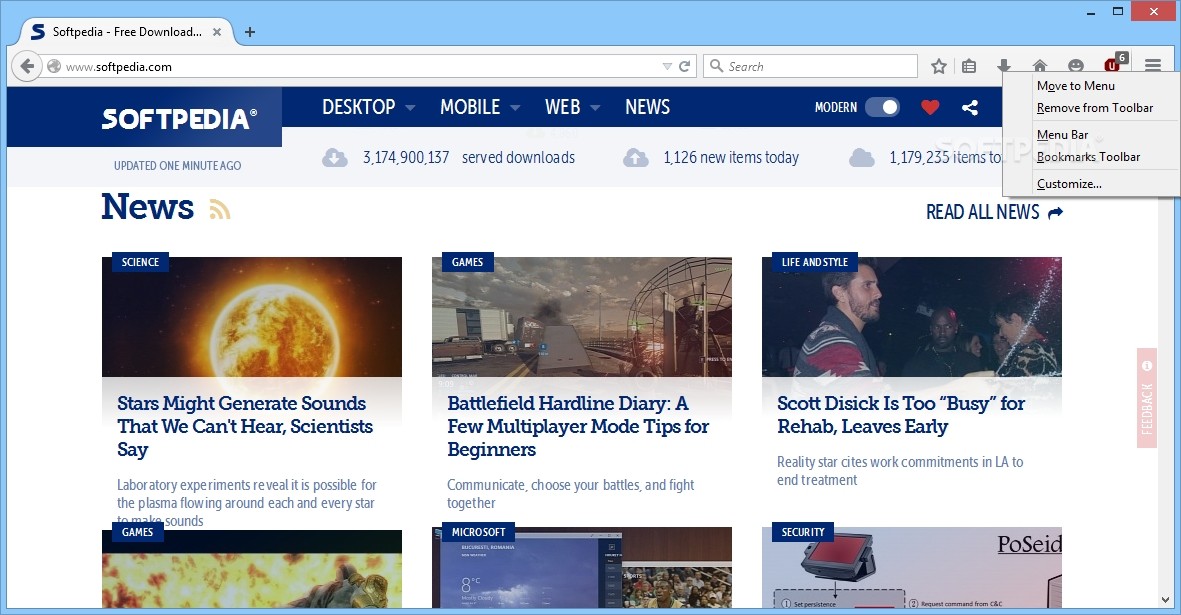Go to Home page icon
The image size is (1181, 615).
point(1040,66)
